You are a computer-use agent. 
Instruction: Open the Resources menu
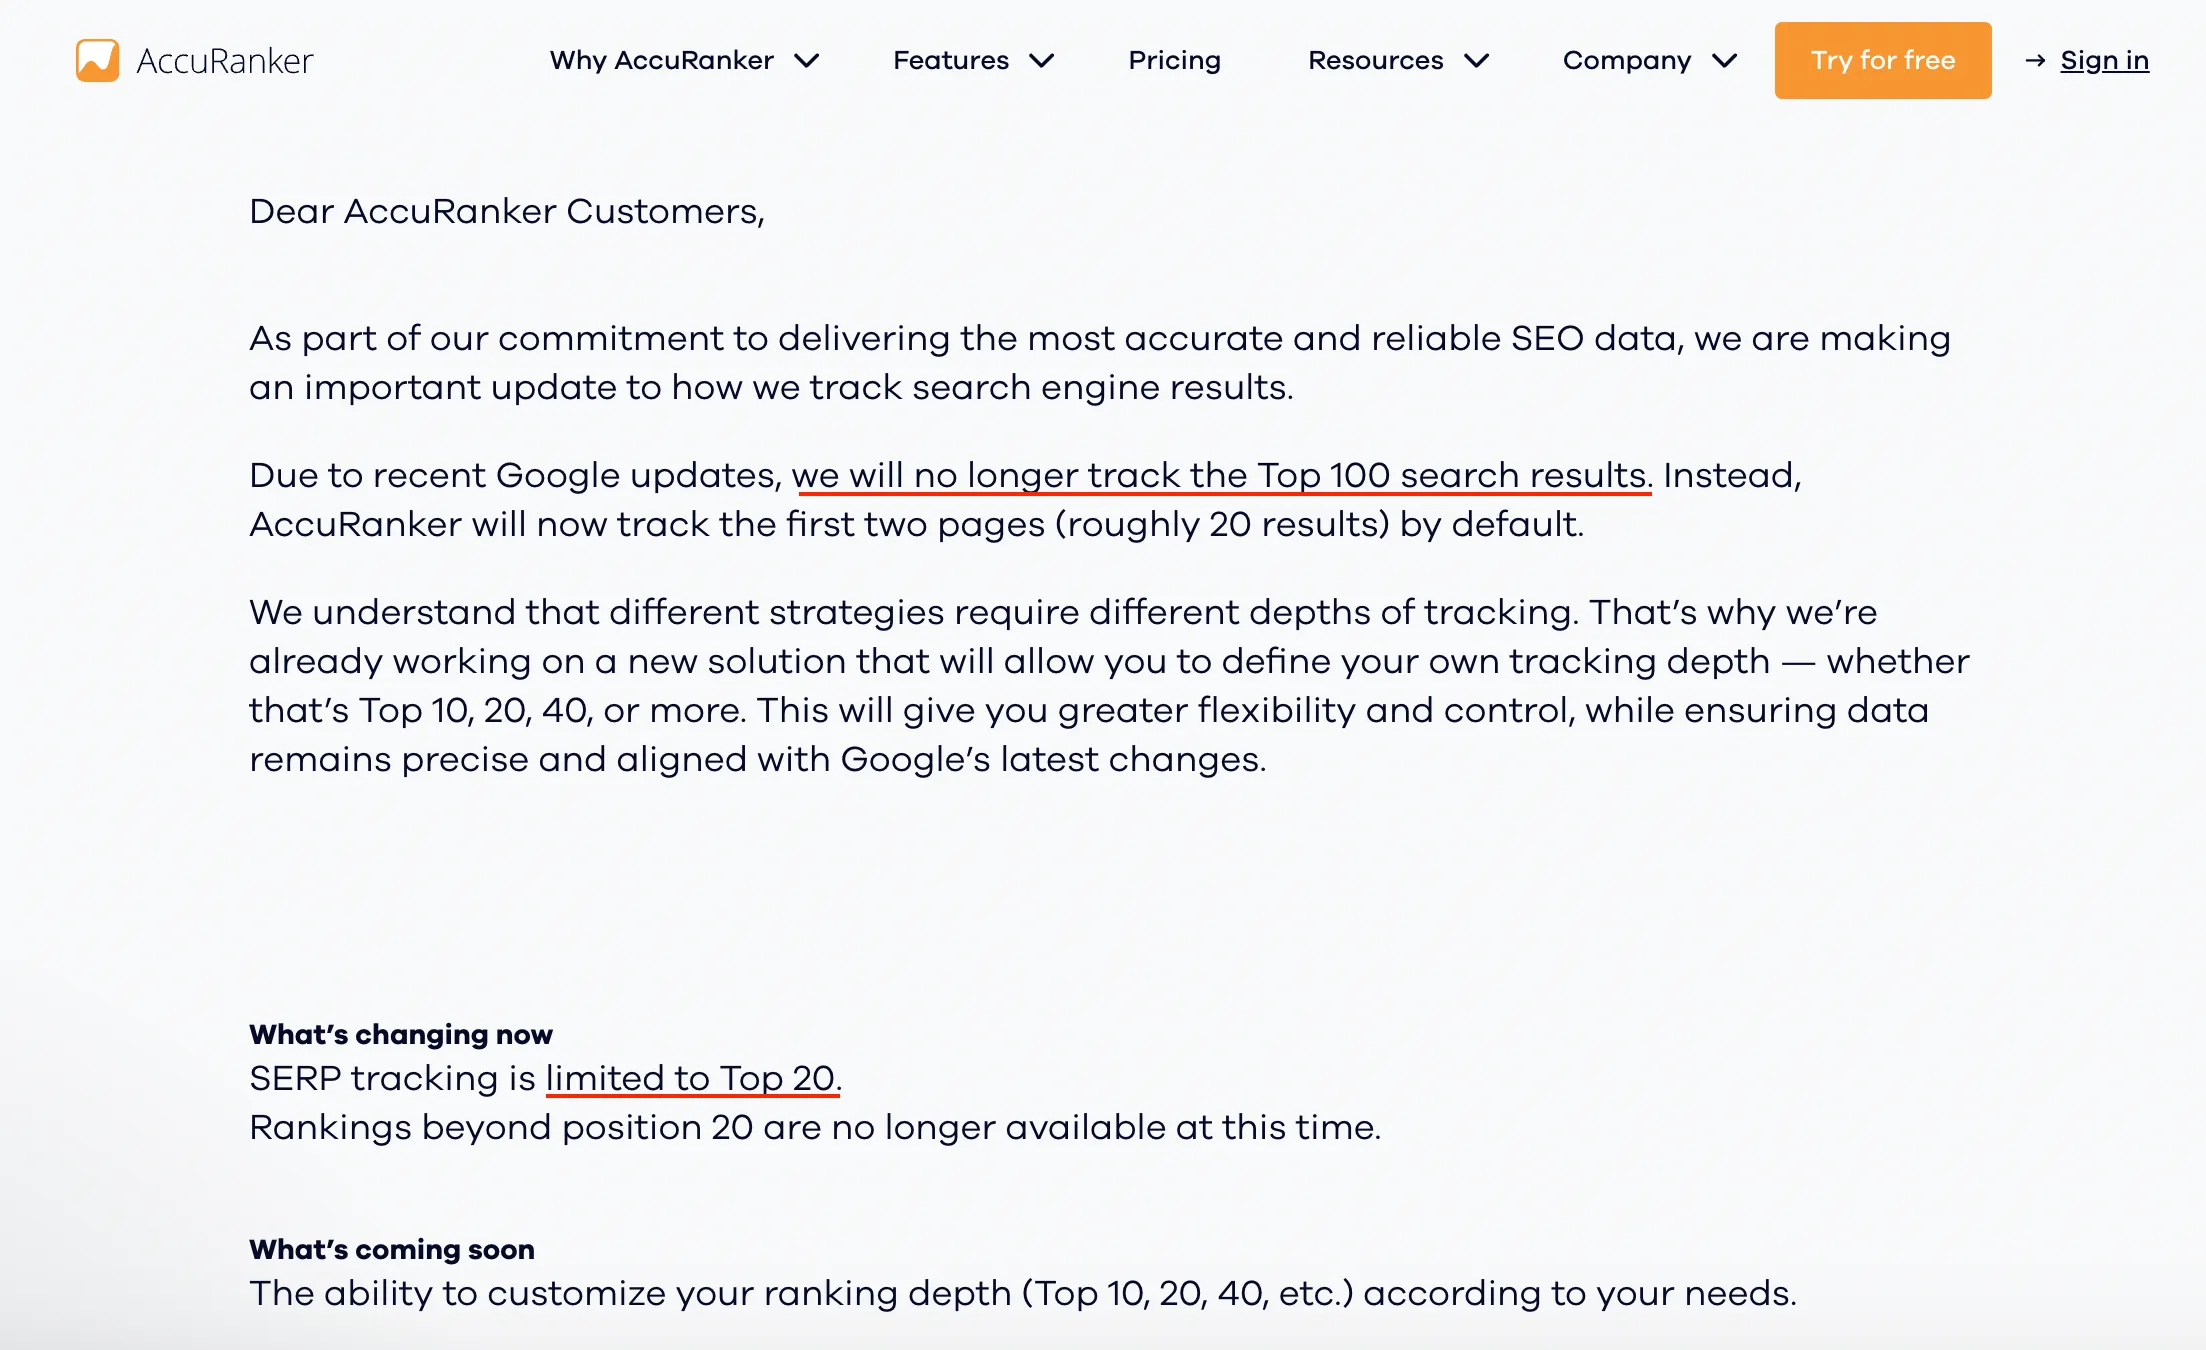pyautogui.click(x=1375, y=60)
